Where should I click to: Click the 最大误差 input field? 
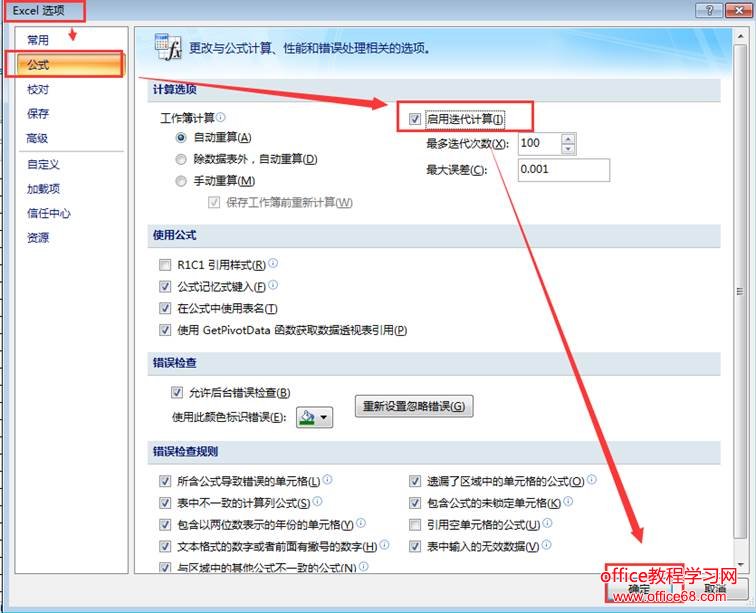pos(564,170)
